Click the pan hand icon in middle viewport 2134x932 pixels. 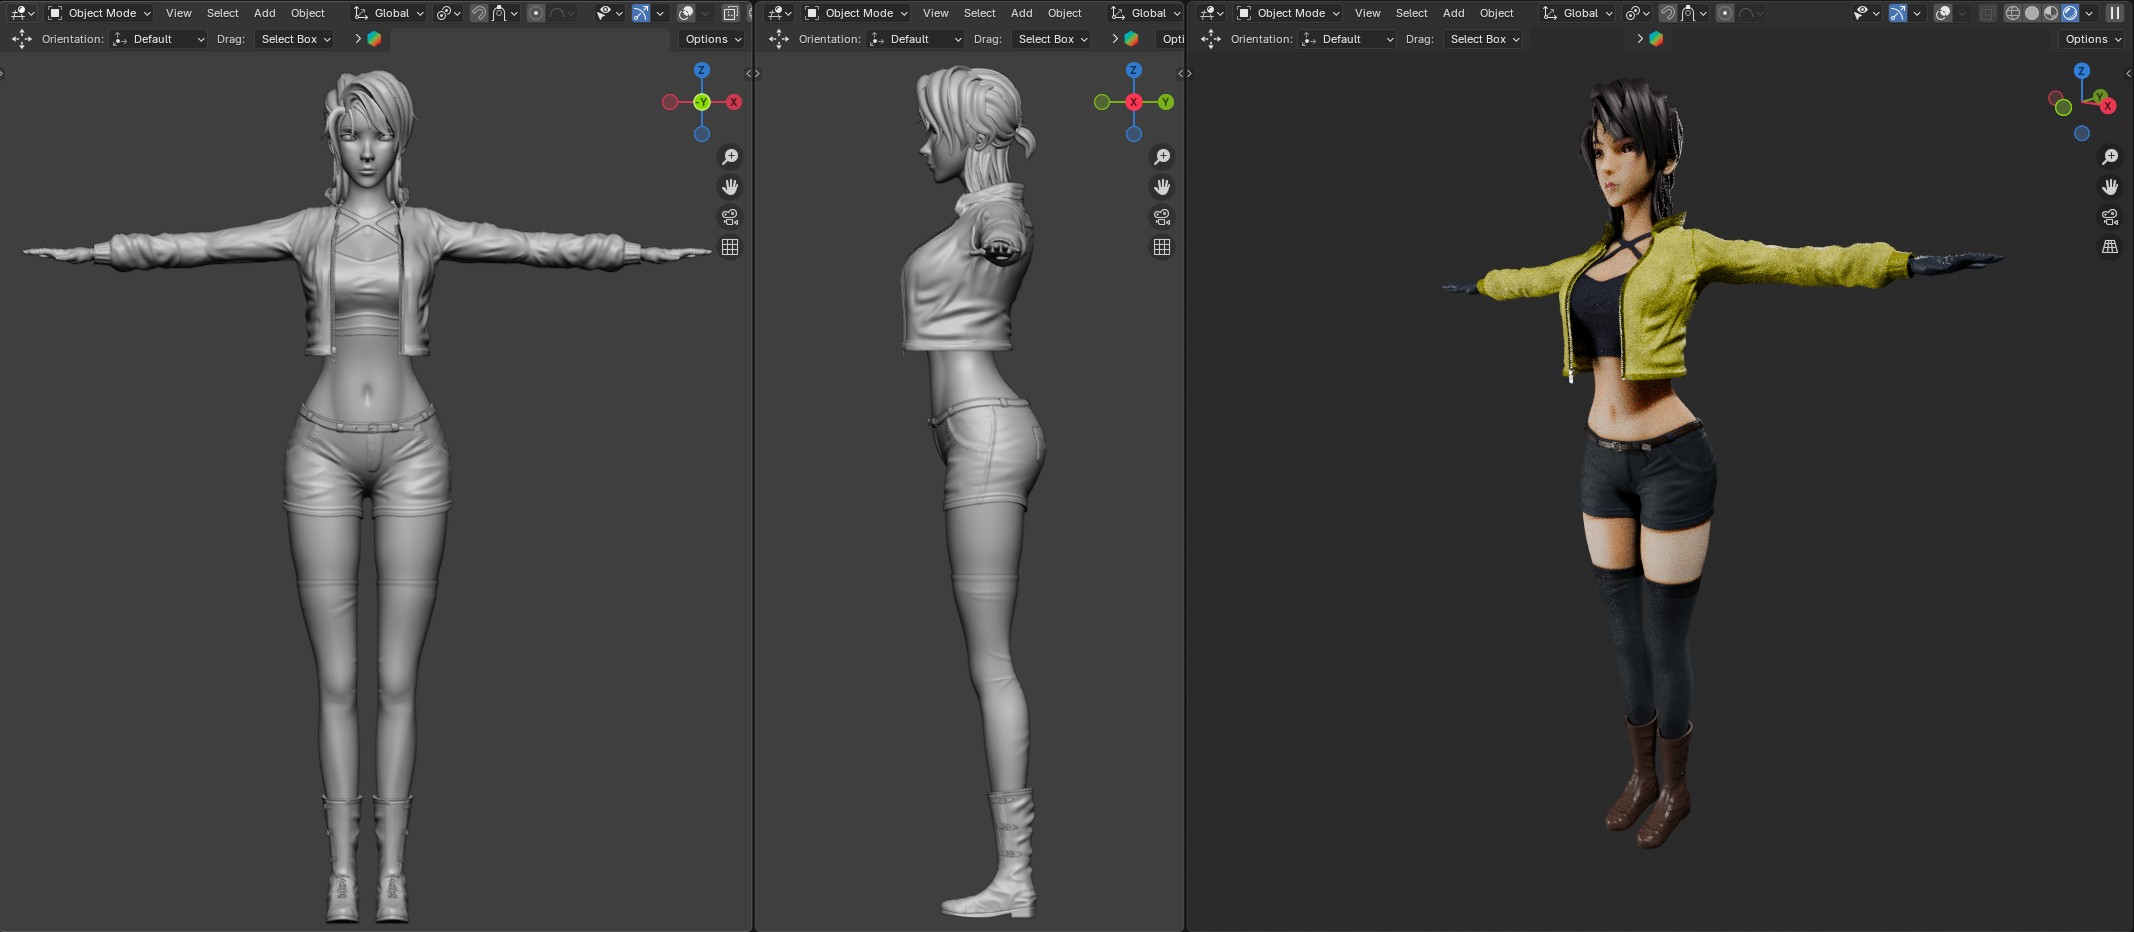(1162, 187)
